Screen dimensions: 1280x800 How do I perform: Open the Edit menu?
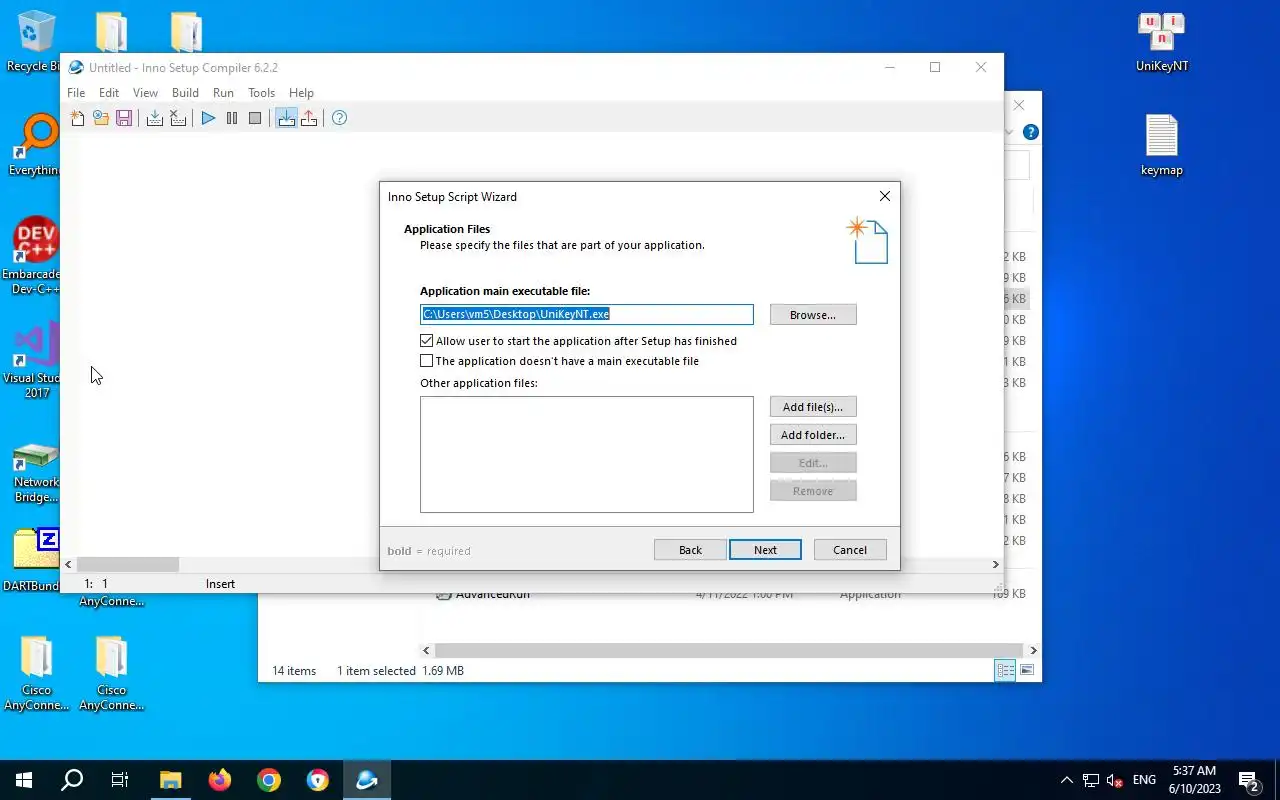(109, 93)
